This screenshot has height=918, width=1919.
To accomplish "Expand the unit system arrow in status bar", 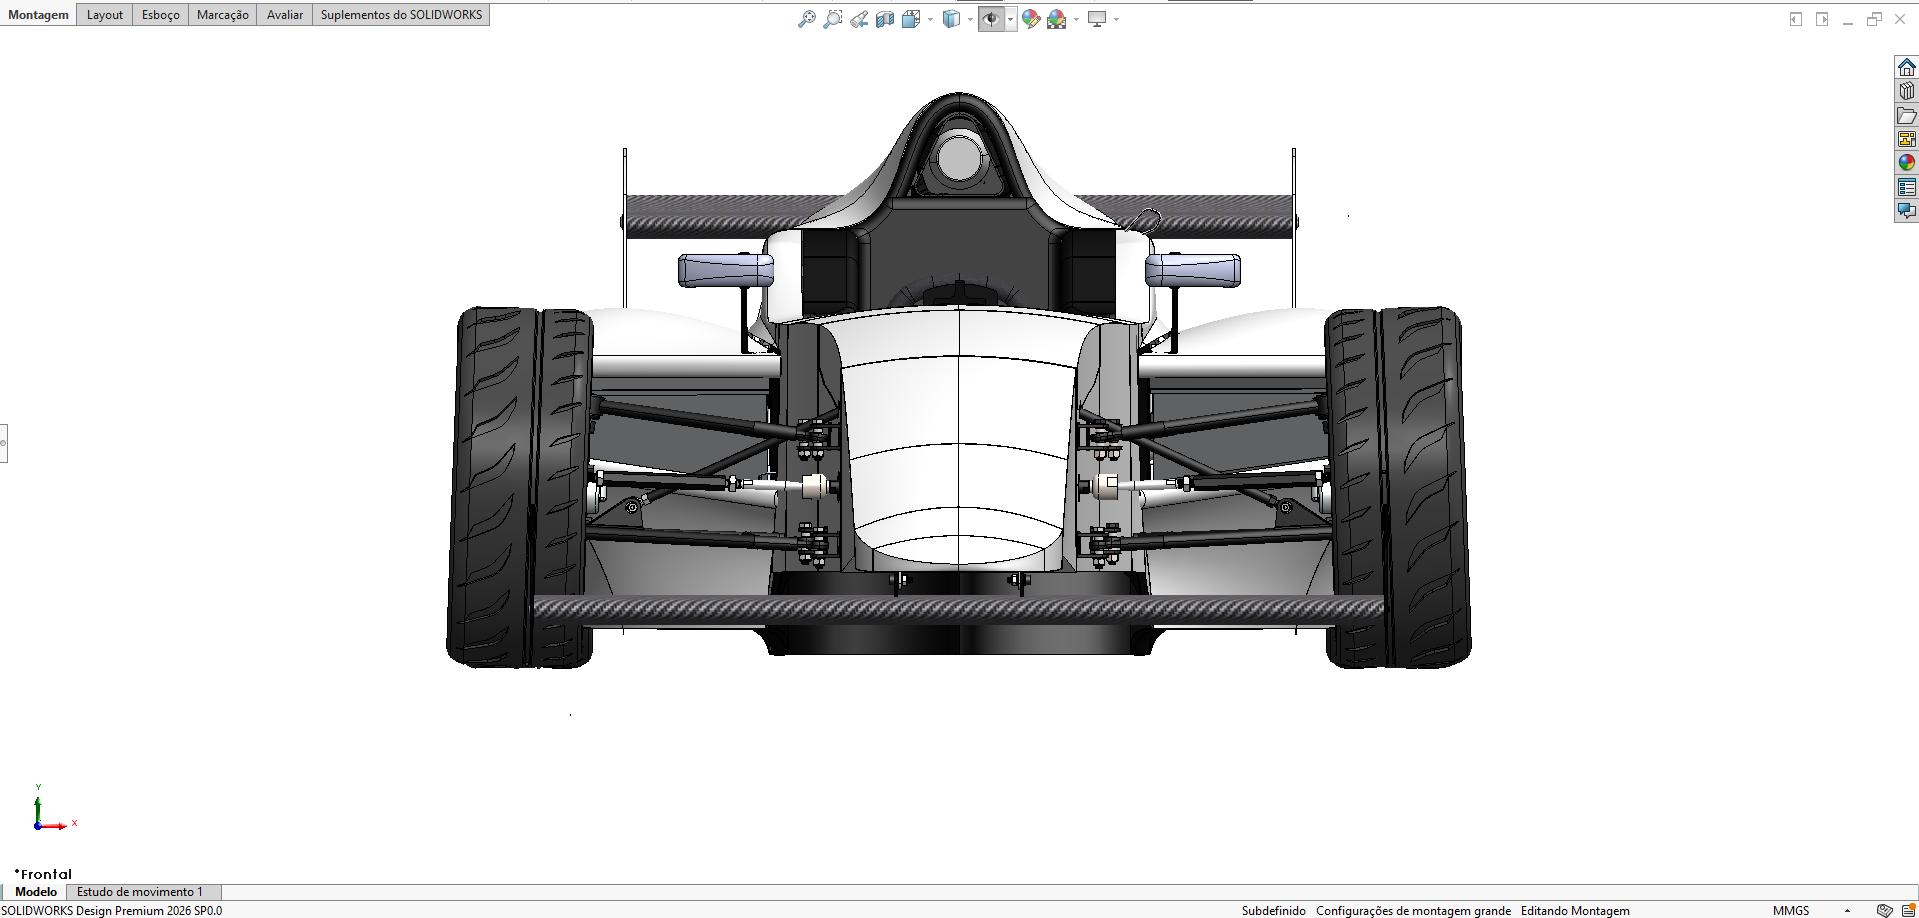I will coord(1847,911).
